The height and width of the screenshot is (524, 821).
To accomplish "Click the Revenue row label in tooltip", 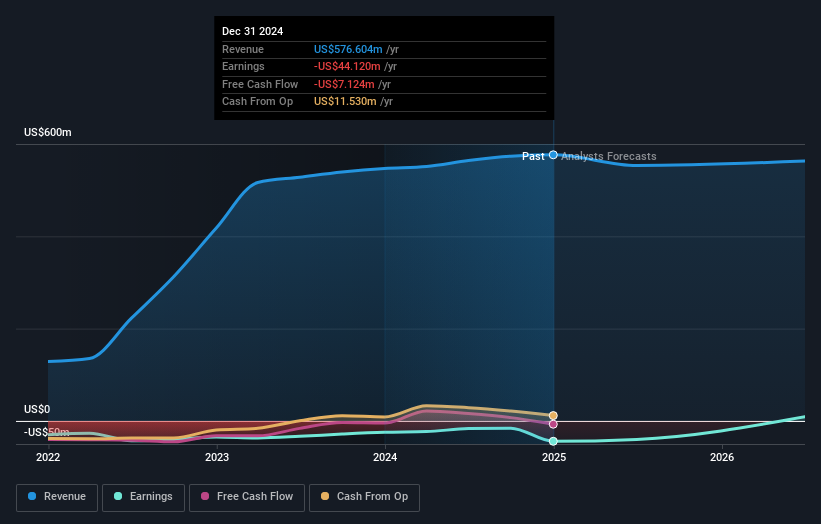I will 243,49.
